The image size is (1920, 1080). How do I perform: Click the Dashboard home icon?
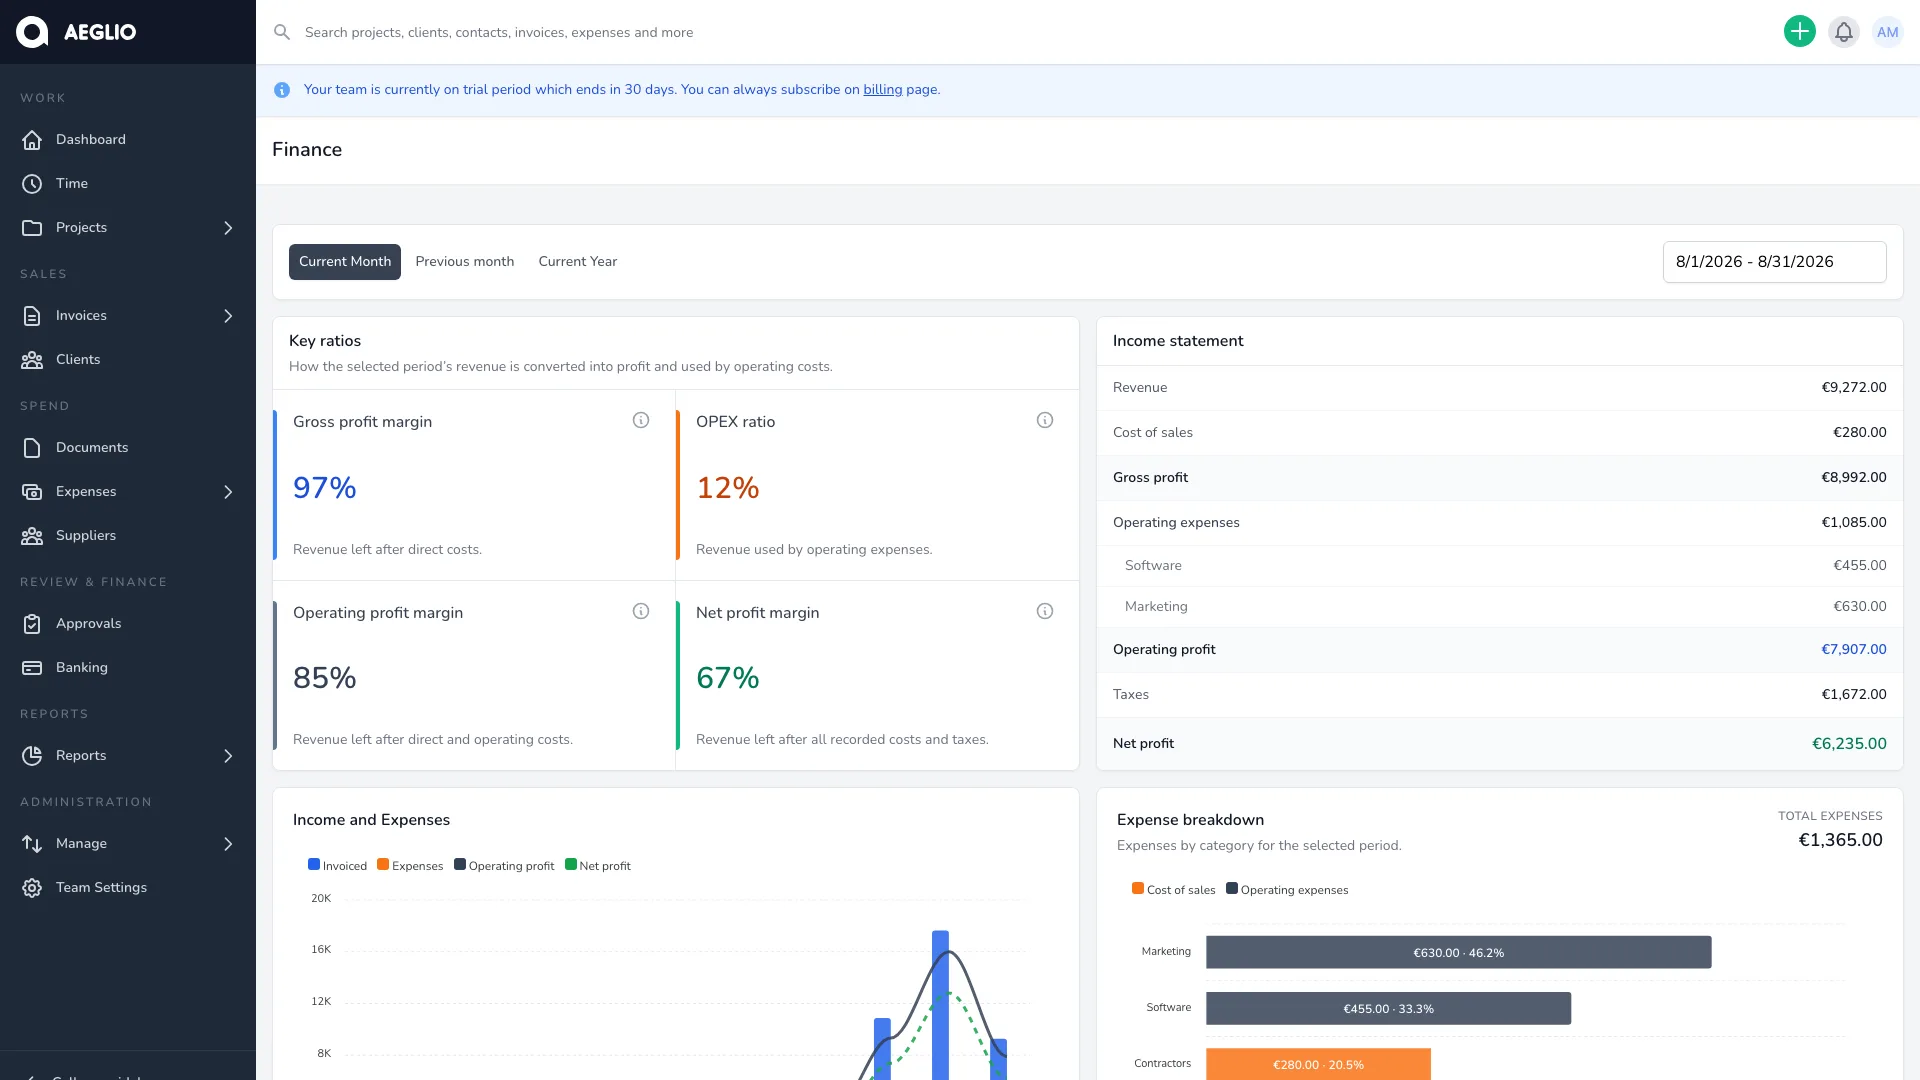point(32,140)
